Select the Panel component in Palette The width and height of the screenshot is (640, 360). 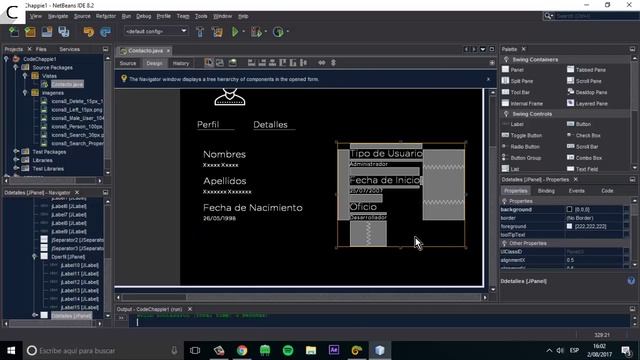pos(513,70)
